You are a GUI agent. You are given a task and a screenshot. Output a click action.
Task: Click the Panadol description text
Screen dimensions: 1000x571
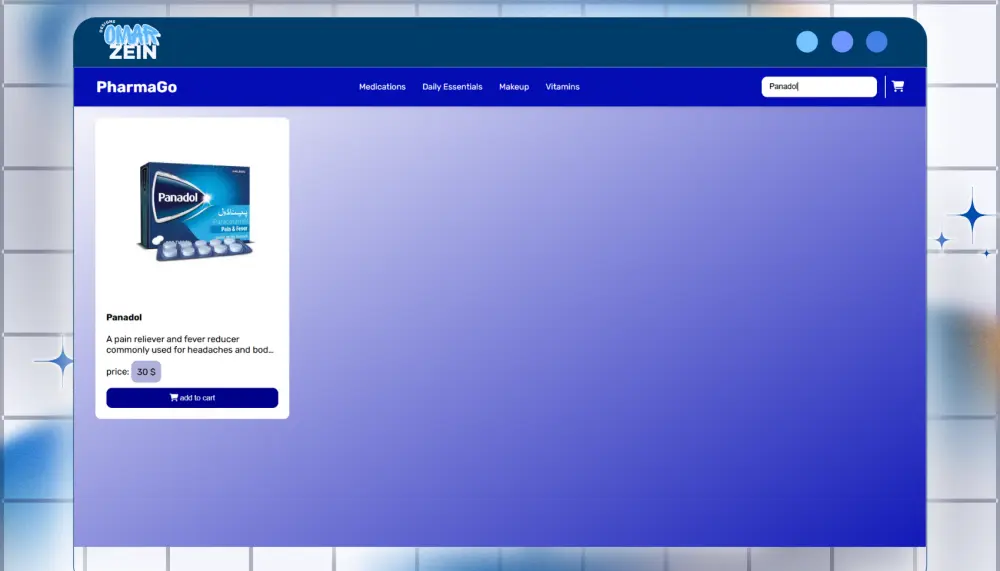(190, 345)
